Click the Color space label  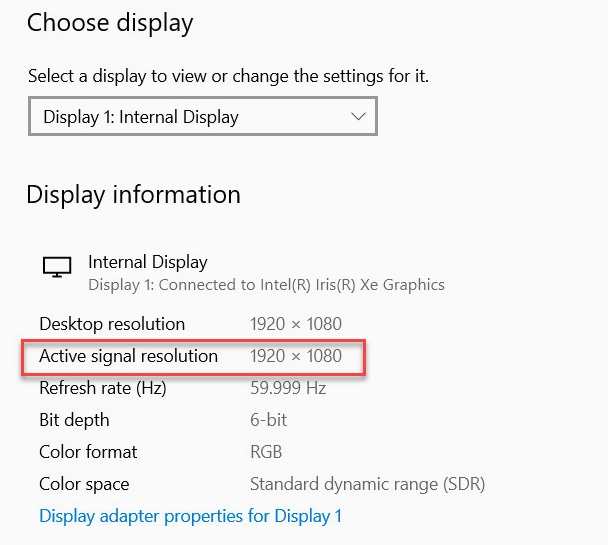click(84, 485)
